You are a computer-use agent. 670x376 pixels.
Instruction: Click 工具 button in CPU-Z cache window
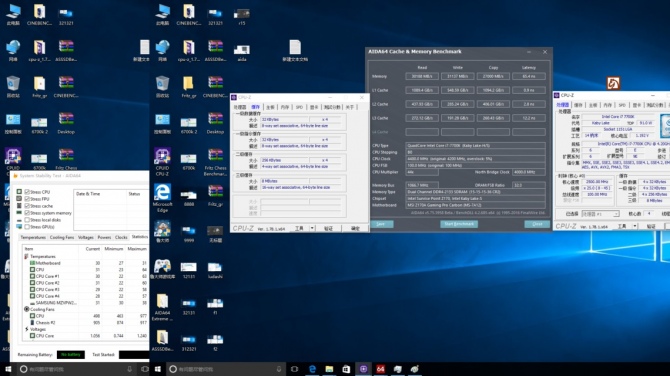click(x=299, y=228)
